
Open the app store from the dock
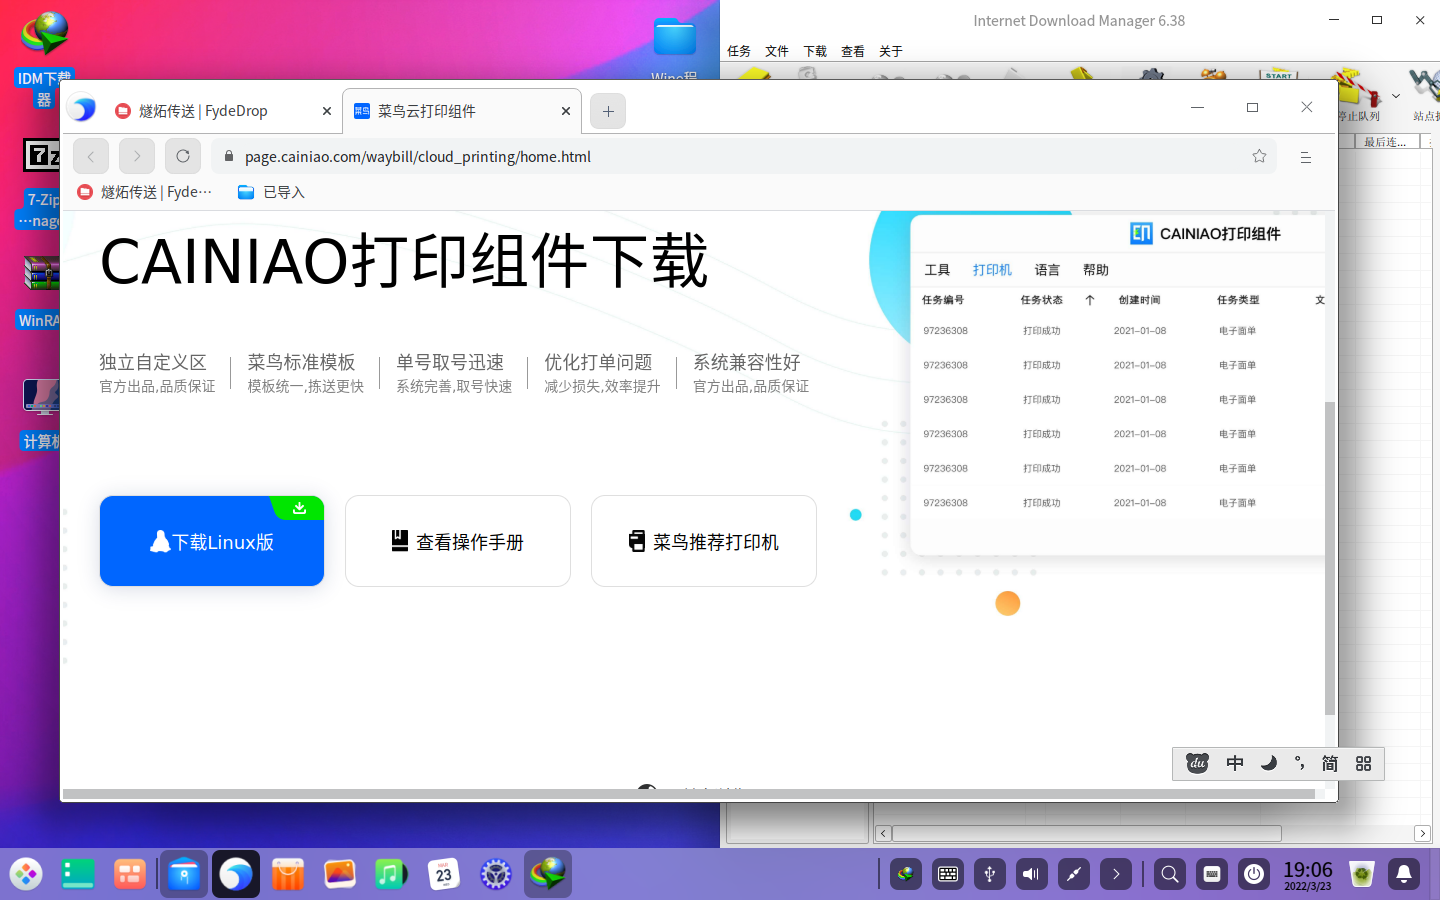click(x=288, y=874)
